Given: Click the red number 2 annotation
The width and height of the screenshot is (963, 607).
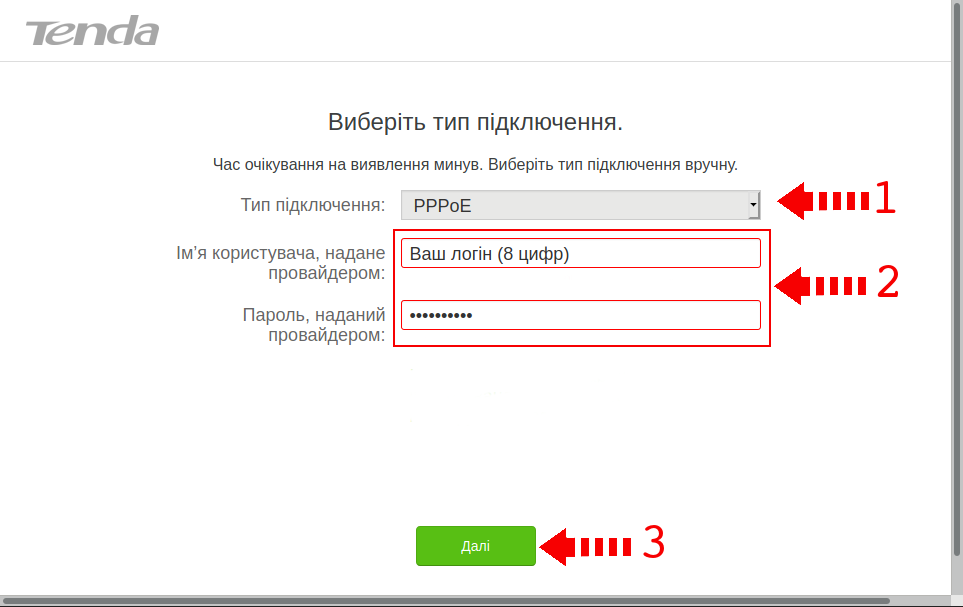Looking at the screenshot, I should pyautogui.click(x=888, y=284).
